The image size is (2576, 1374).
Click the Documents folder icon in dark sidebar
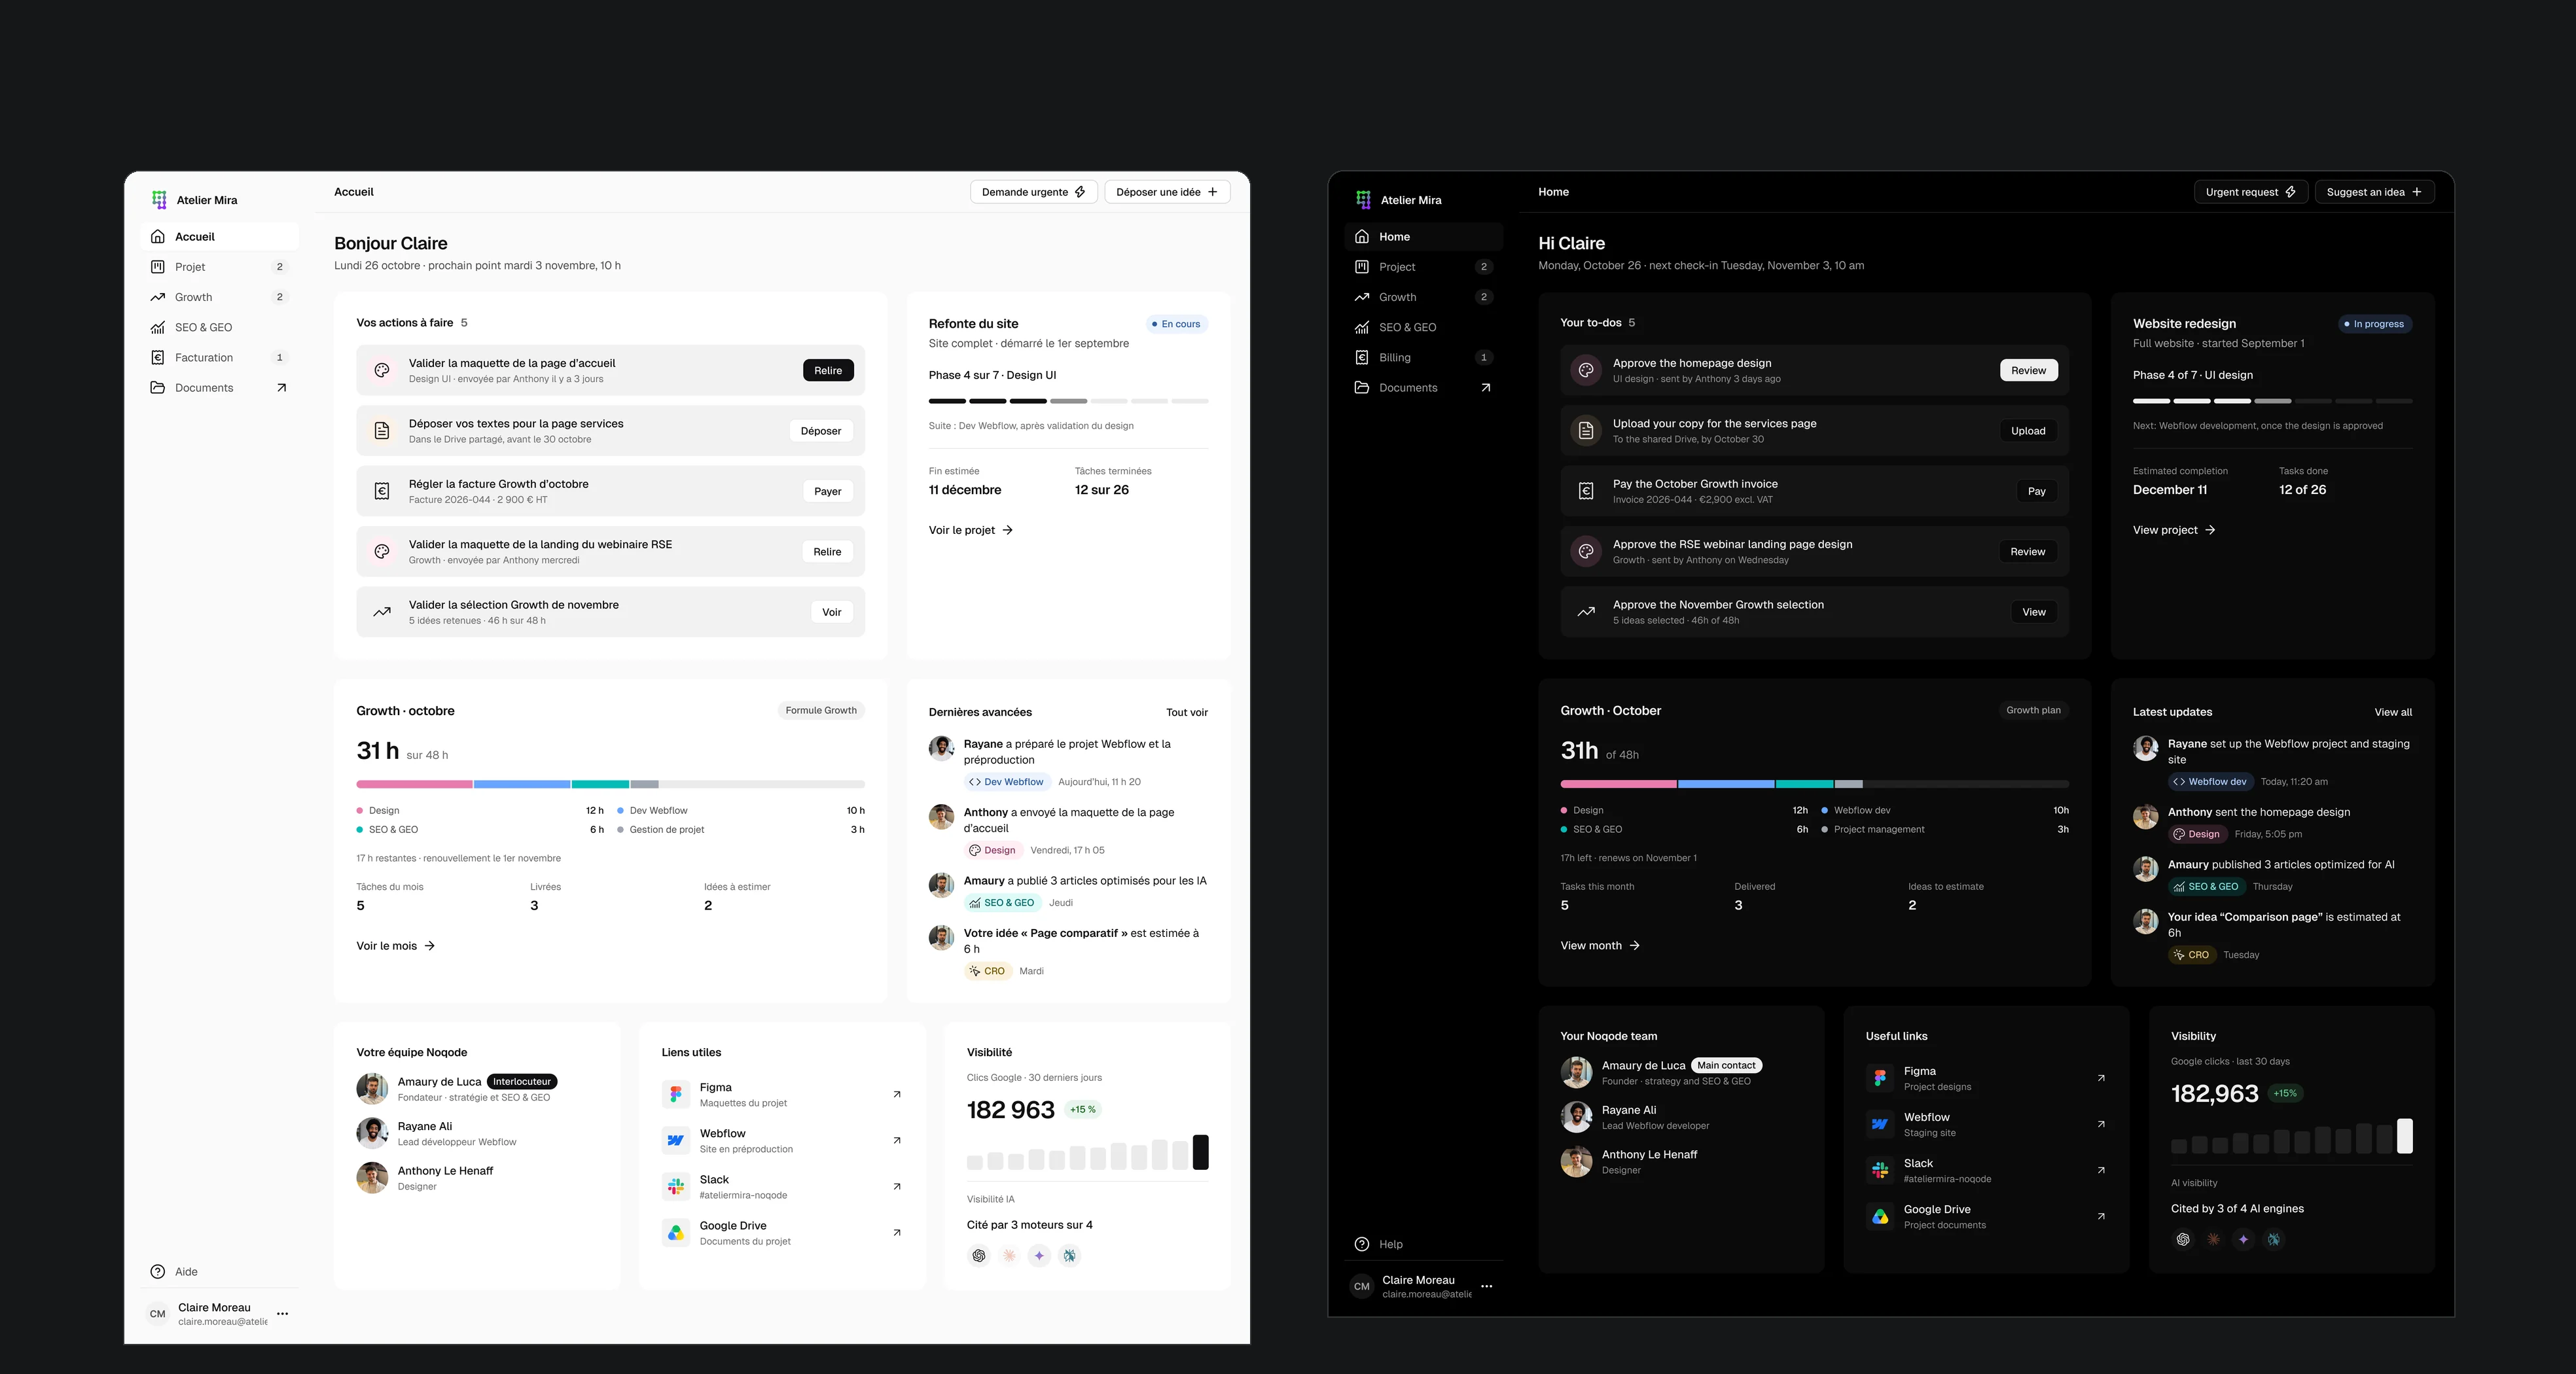pos(1362,388)
